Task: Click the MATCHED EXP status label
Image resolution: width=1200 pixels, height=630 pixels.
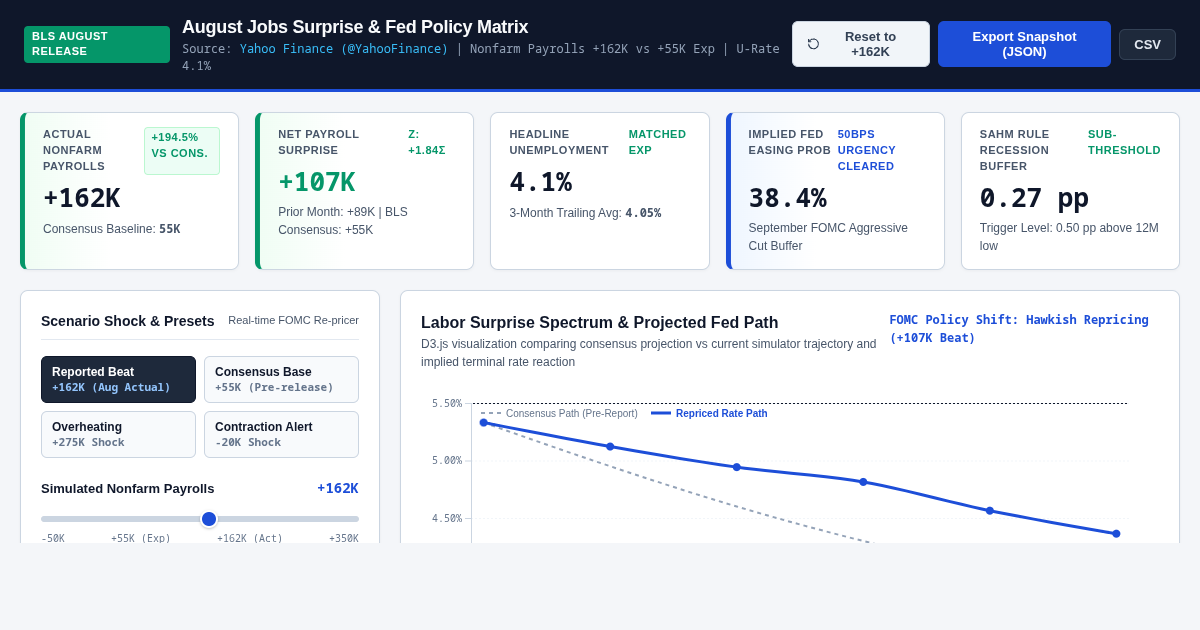Action: (x=657, y=142)
